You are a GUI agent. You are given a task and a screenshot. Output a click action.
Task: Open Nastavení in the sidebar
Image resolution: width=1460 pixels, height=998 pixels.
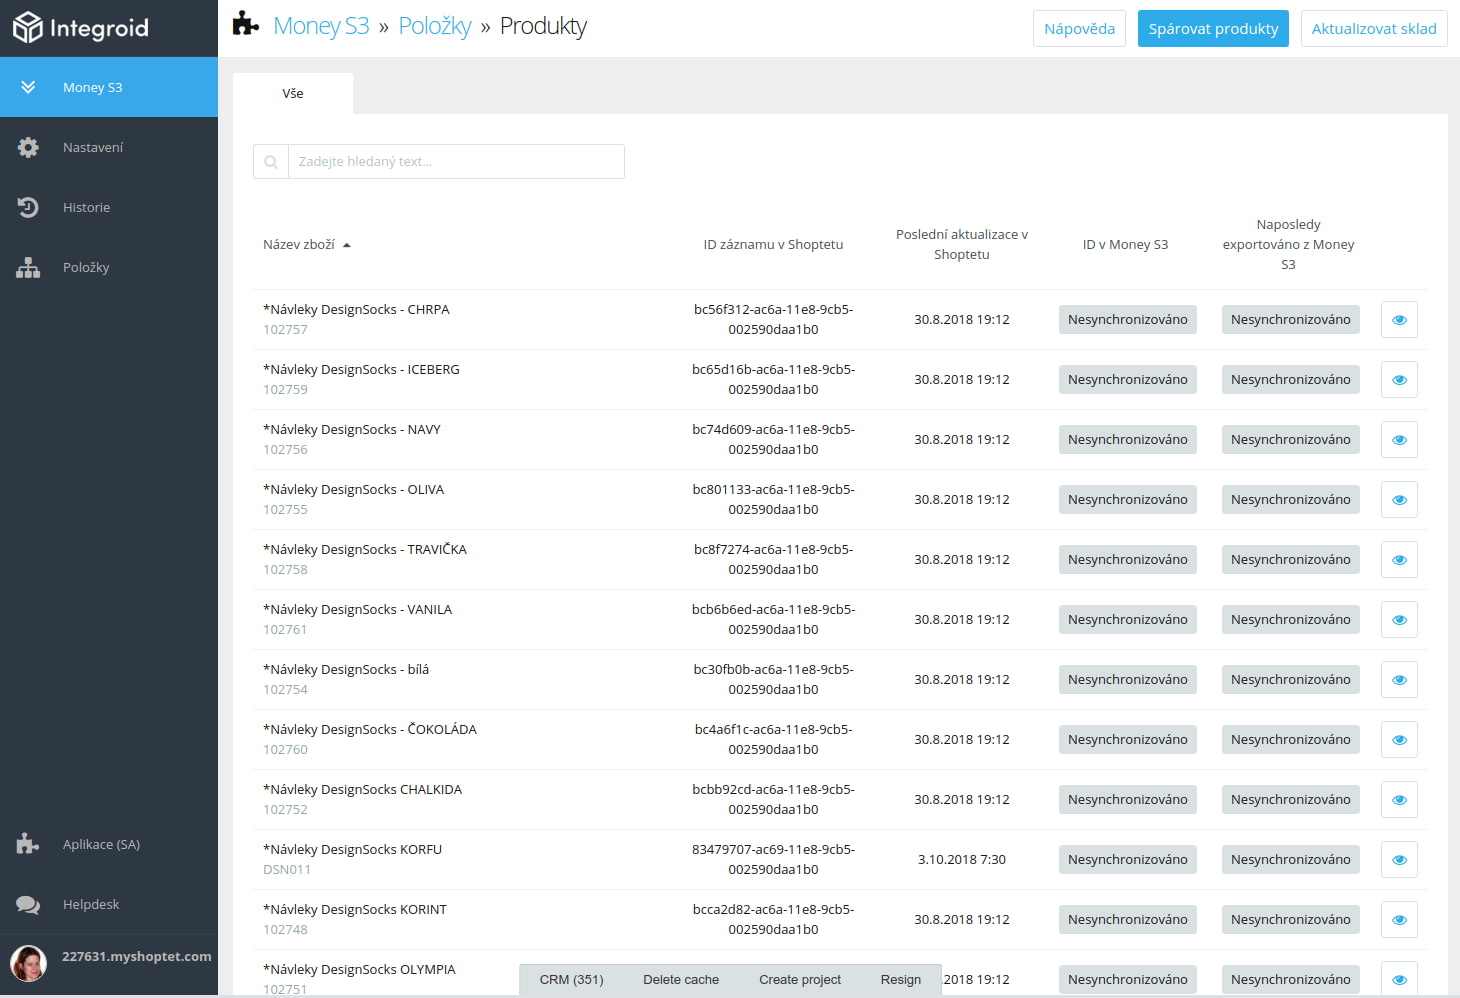(x=109, y=147)
